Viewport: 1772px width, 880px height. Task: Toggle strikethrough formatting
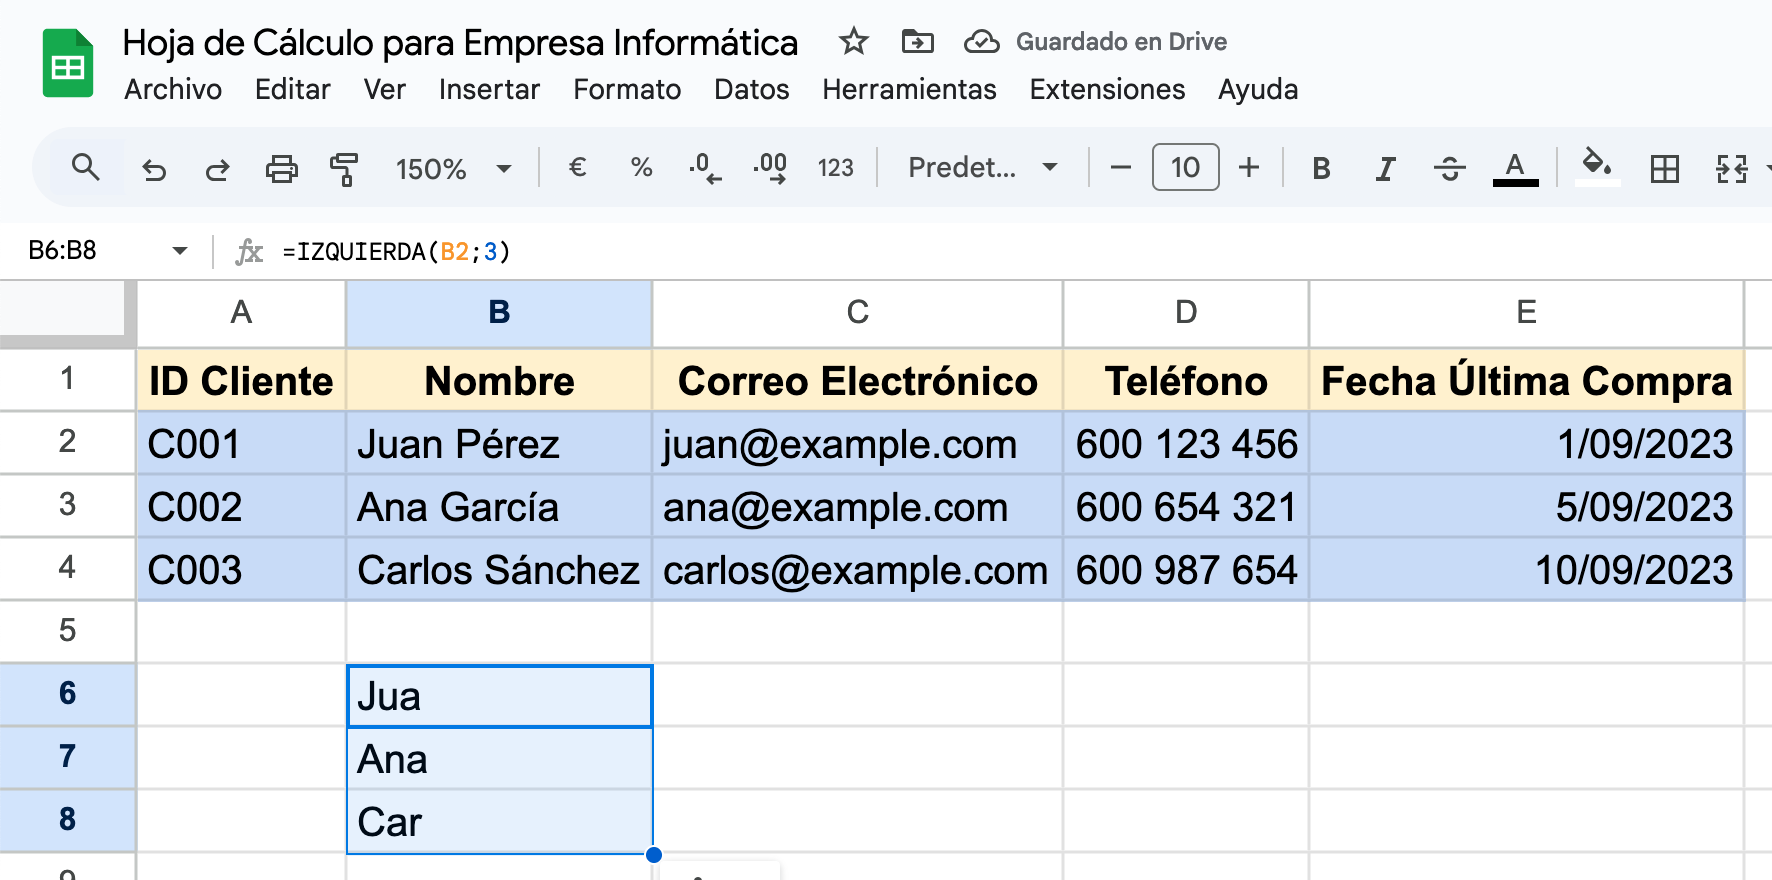(1449, 169)
